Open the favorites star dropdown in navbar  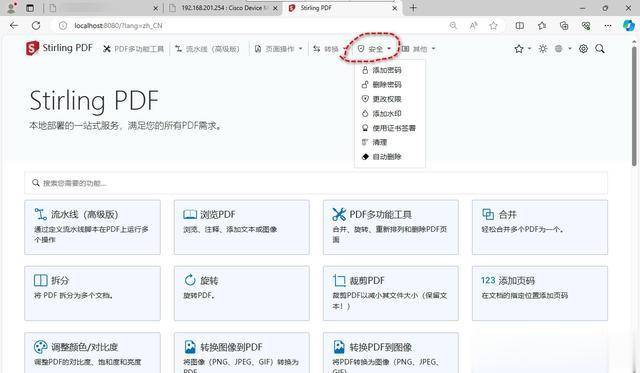522,49
